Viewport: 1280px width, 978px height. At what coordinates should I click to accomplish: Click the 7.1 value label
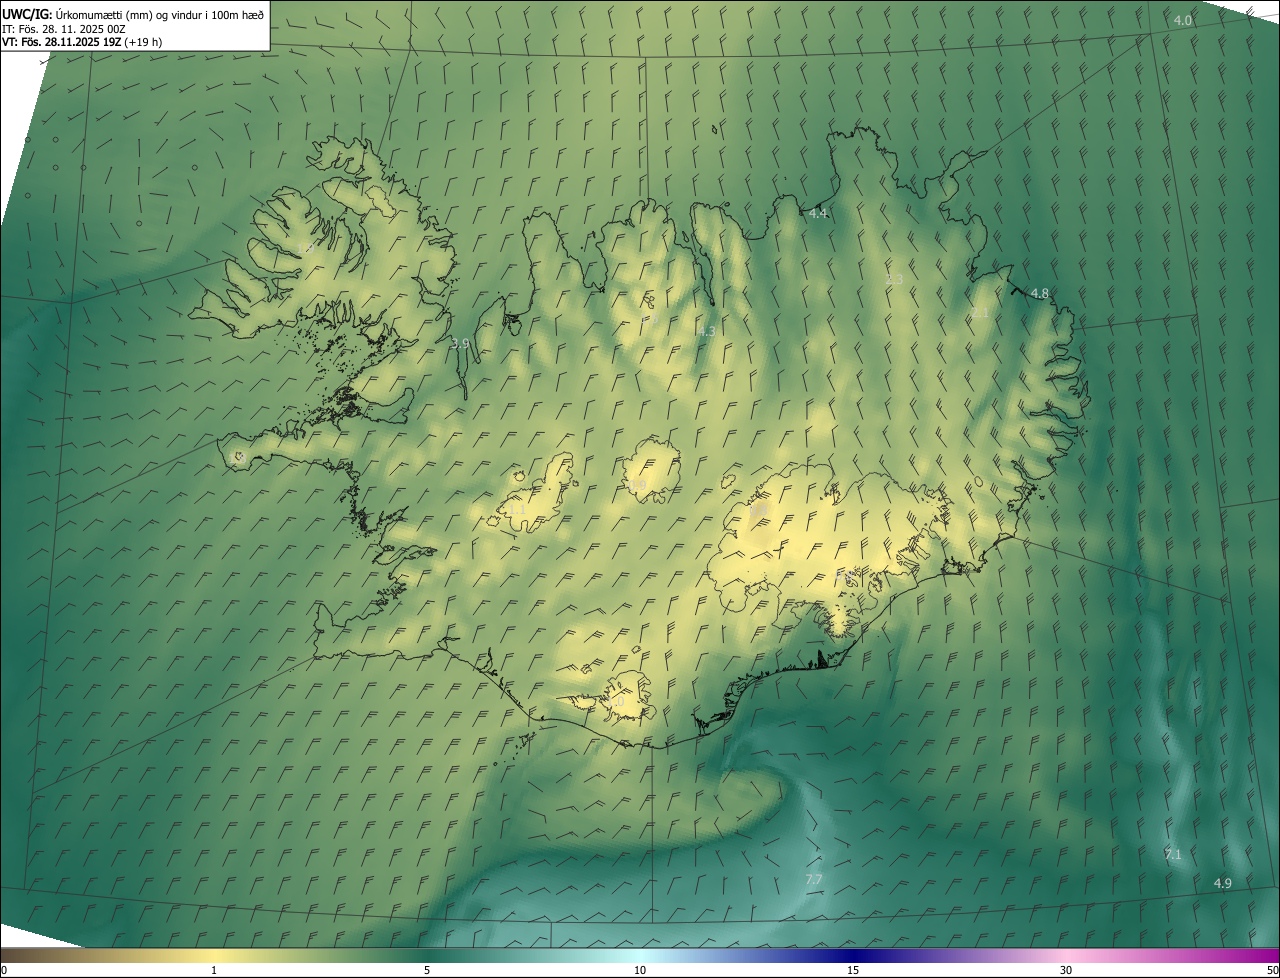[1172, 855]
